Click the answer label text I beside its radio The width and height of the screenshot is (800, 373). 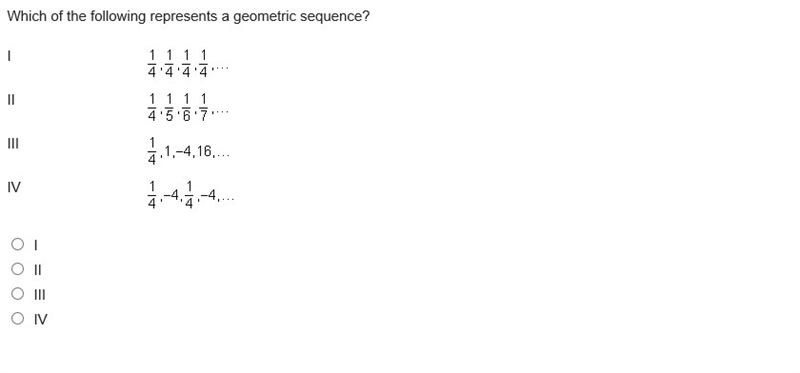point(35,245)
